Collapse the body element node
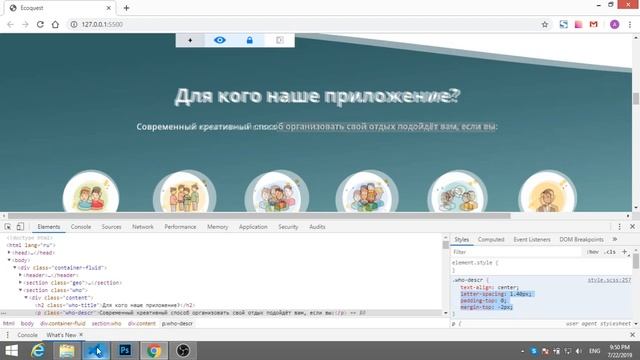The height and width of the screenshot is (360, 640). coord(9,260)
